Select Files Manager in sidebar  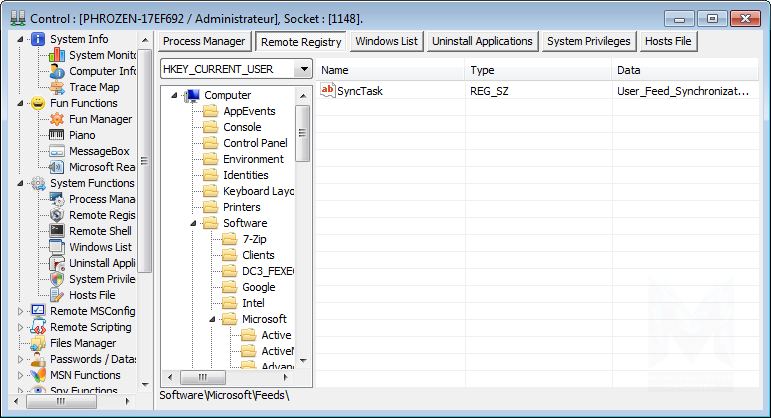(x=82, y=343)
